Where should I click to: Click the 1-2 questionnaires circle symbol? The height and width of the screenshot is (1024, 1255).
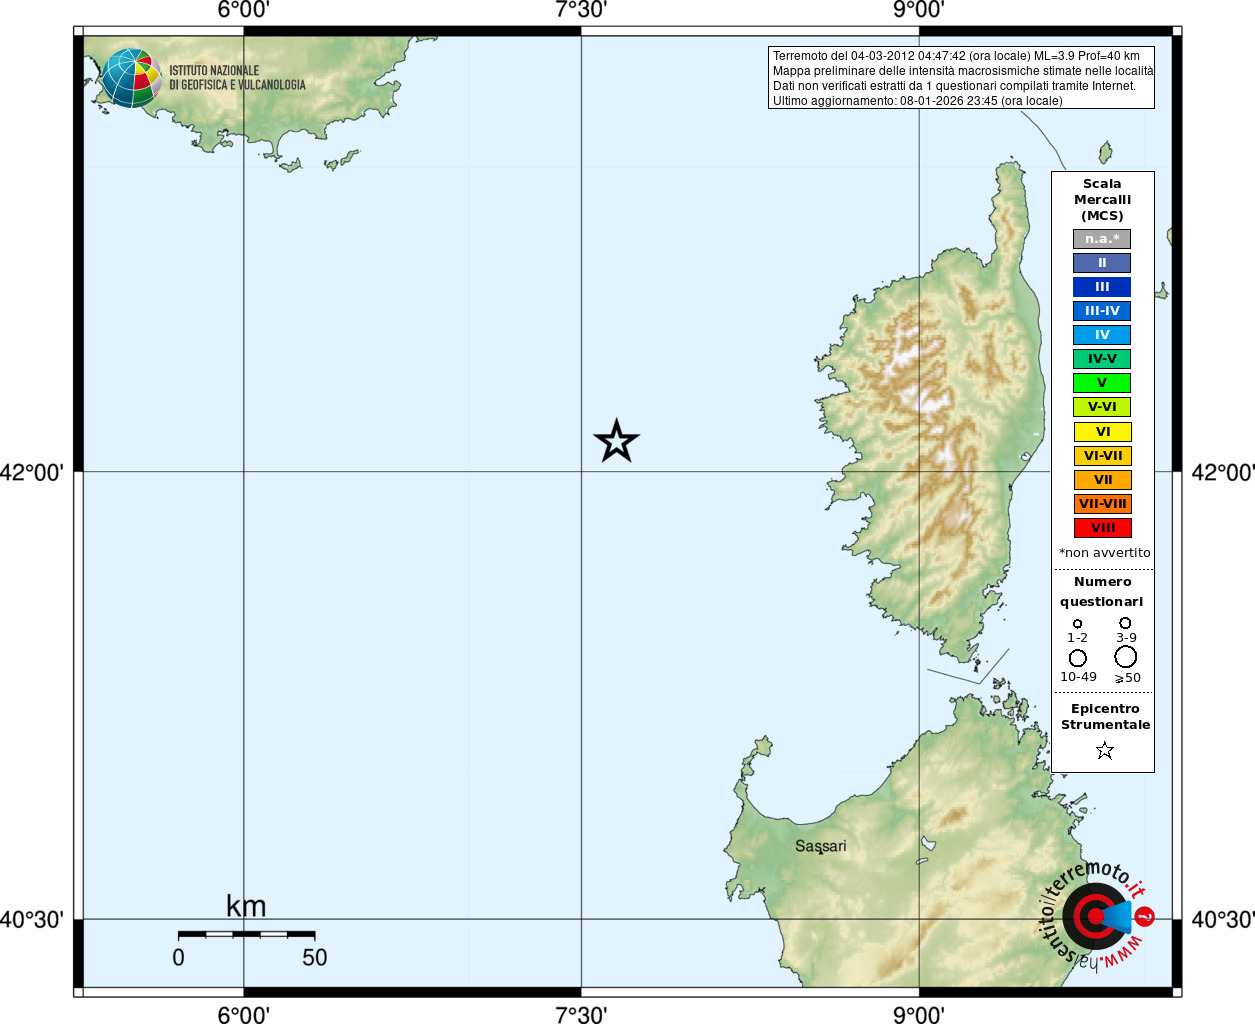pos(1077,624)
